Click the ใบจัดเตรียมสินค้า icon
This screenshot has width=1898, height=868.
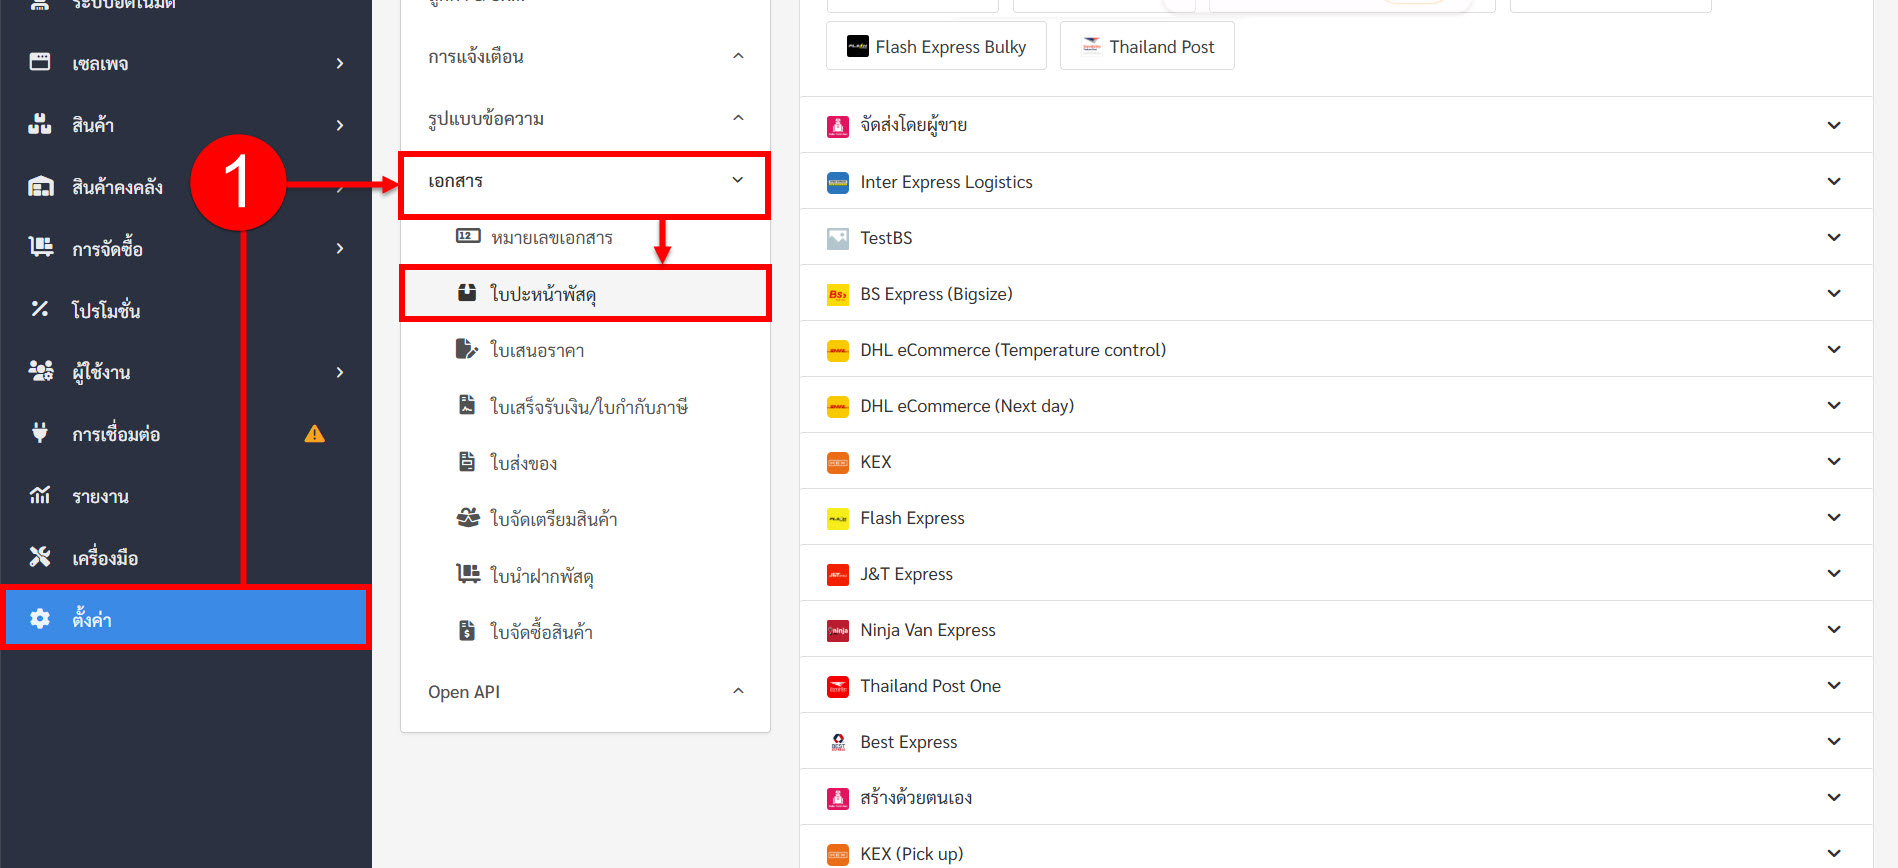pyautogui.click(x=468, y=517)
